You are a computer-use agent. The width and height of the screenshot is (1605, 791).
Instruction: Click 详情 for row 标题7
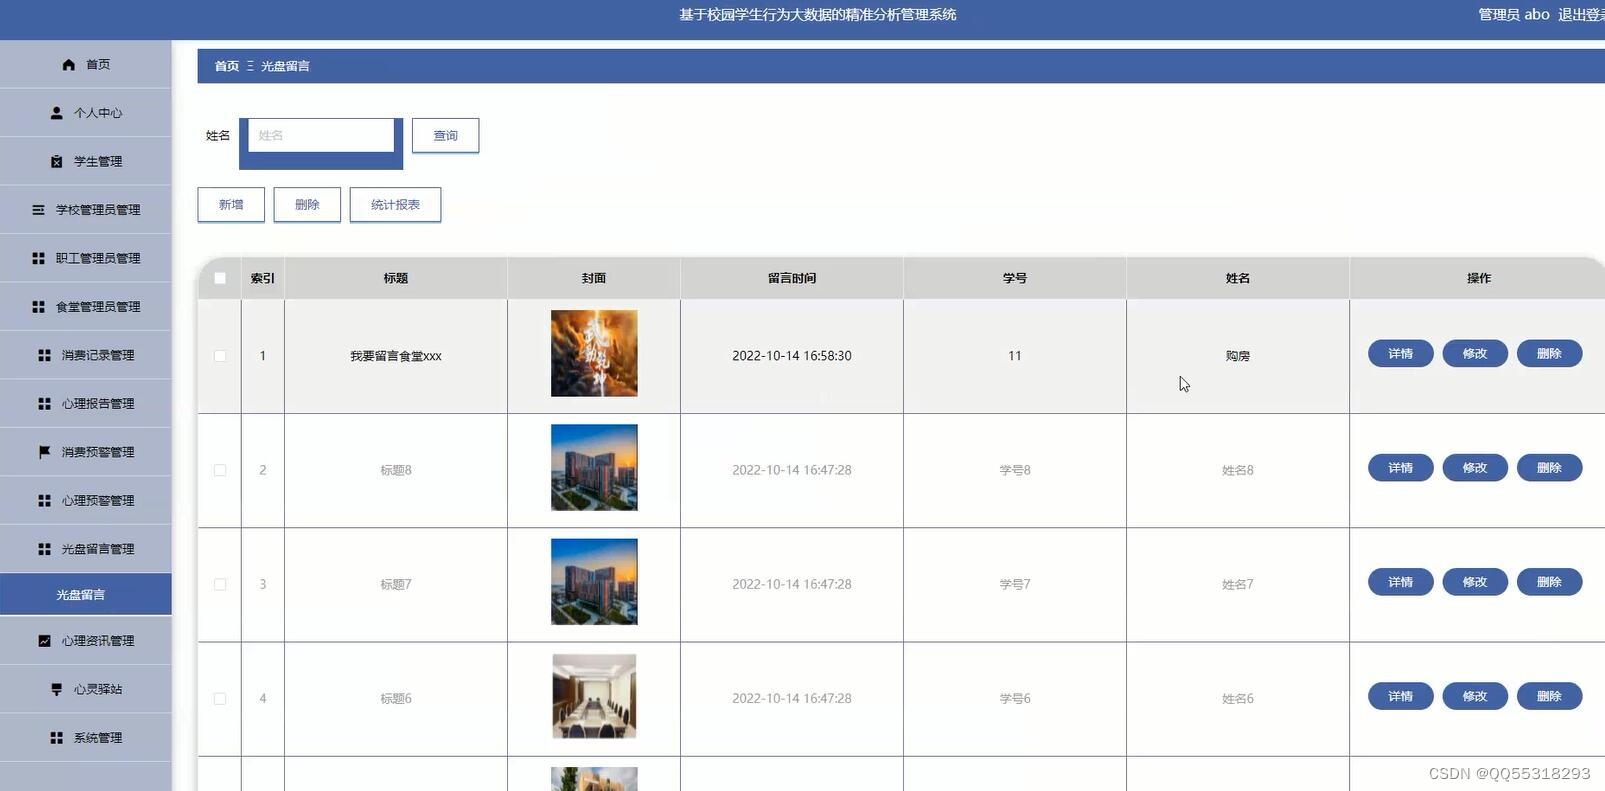(x=1400, y=582)
